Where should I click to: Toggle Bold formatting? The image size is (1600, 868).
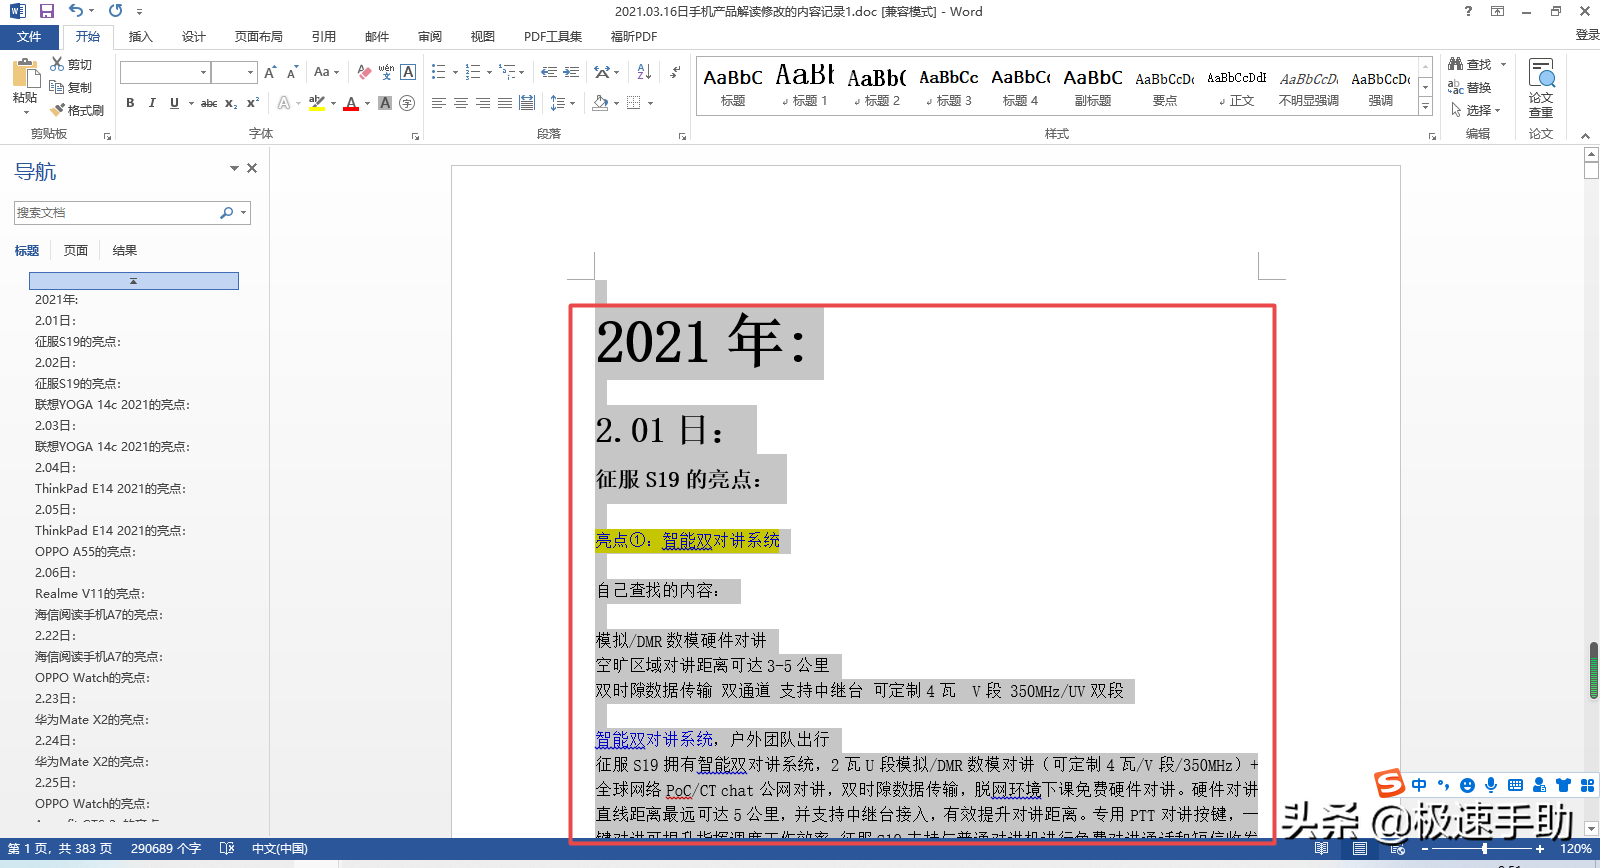click(x=130, y=103)
